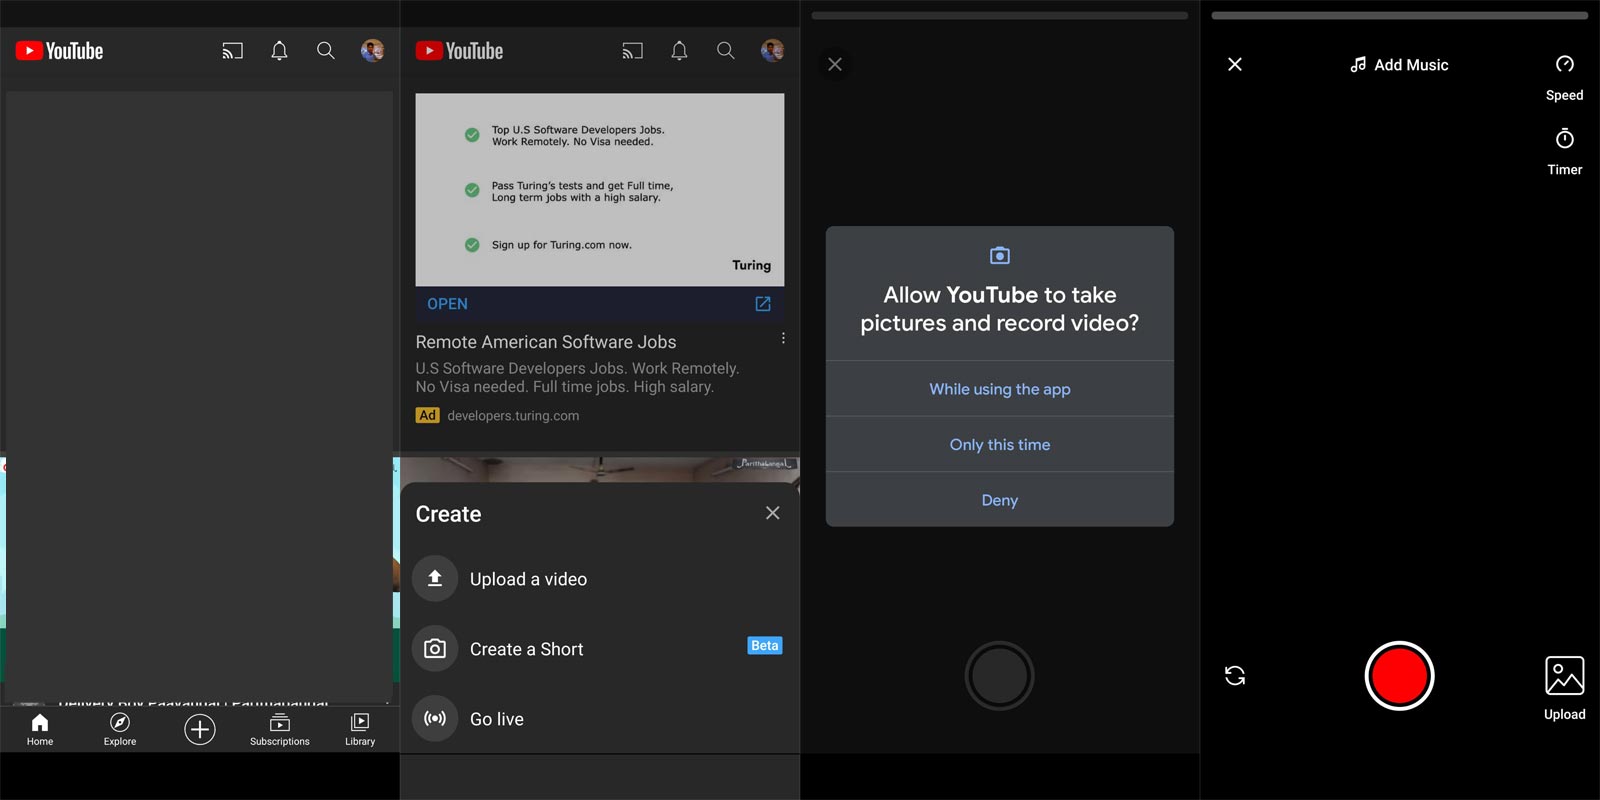Close the camera permission screen
This screenshot has height=800, width=1600.
[835, 64]
